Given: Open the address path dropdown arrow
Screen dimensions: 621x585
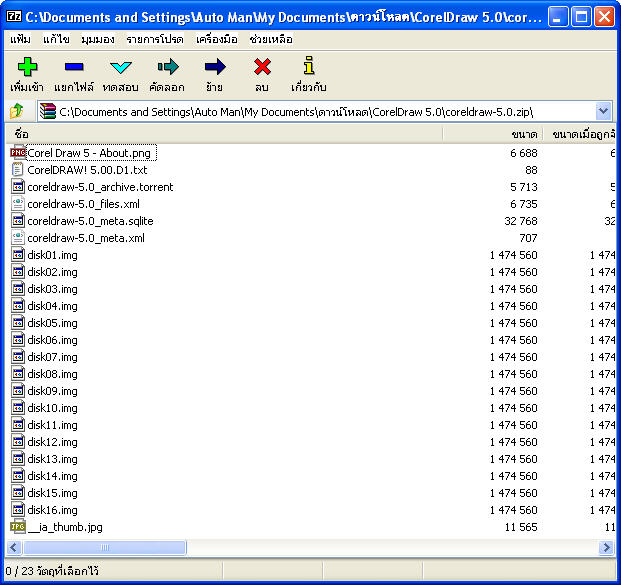Looking at the screenshot, I should pyautogui.click(x=603, y=111).
